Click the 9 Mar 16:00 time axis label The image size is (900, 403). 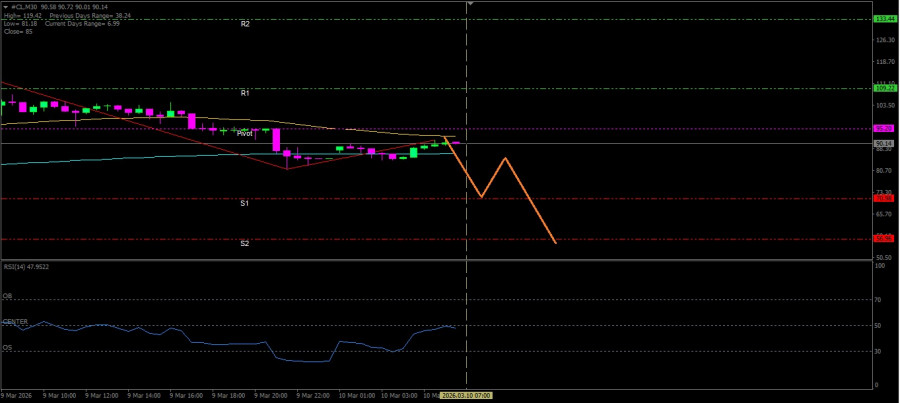(x=187, y=396)
